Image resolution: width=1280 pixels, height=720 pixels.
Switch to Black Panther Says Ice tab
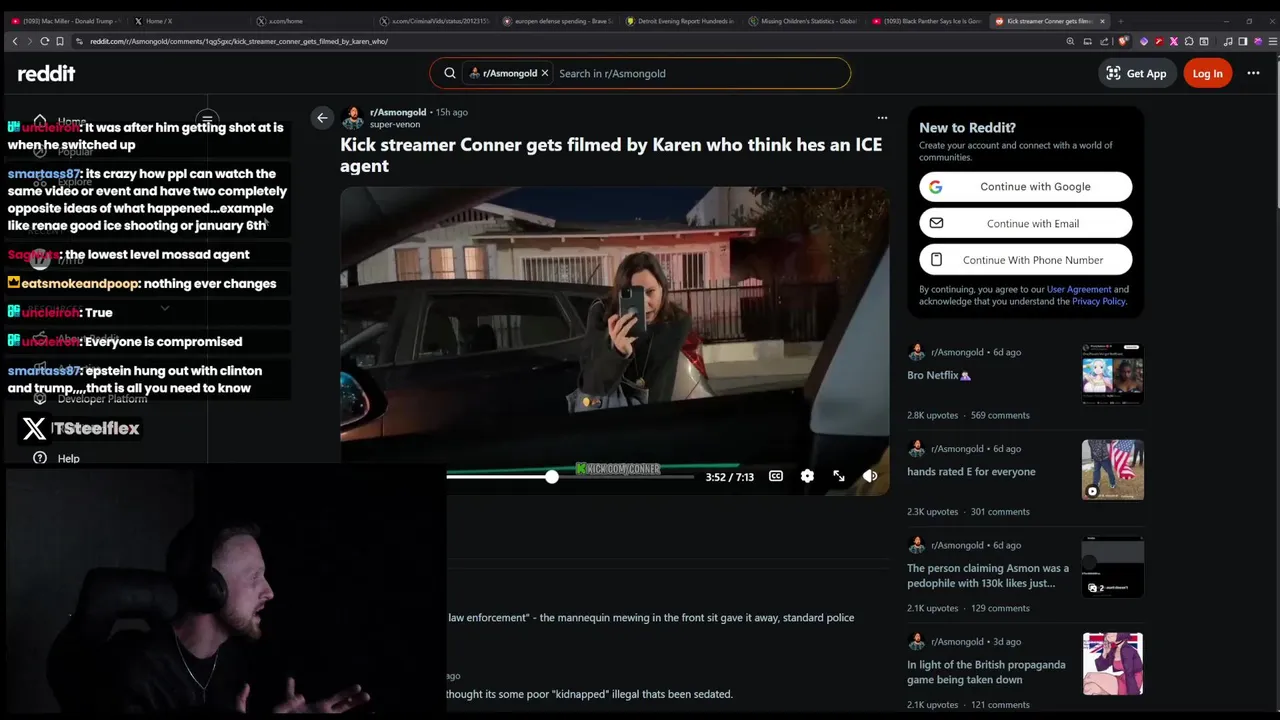point(928,21)
